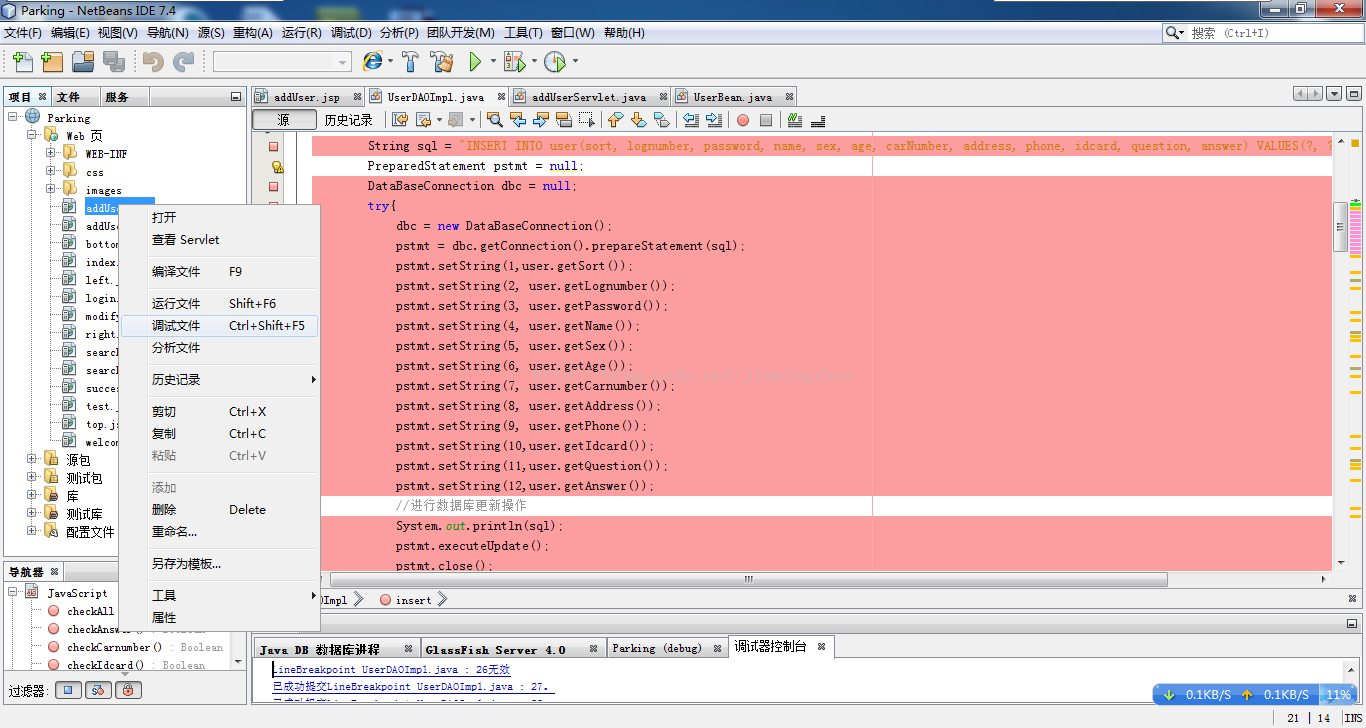Click Find Next Occurrence editor icon
This screenshot has width=1366, height=728.
(541, 120)
